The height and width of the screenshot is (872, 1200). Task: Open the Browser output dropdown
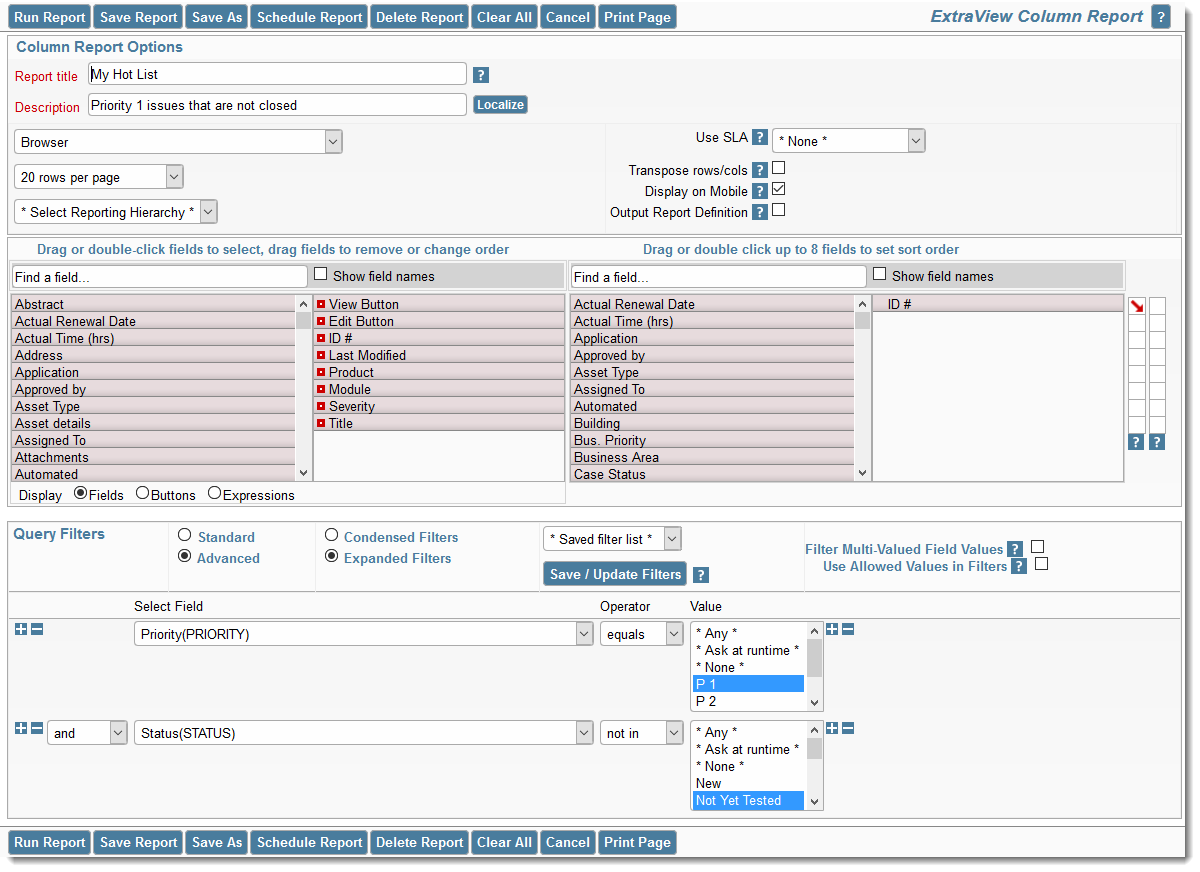click(x=179, y=142)
